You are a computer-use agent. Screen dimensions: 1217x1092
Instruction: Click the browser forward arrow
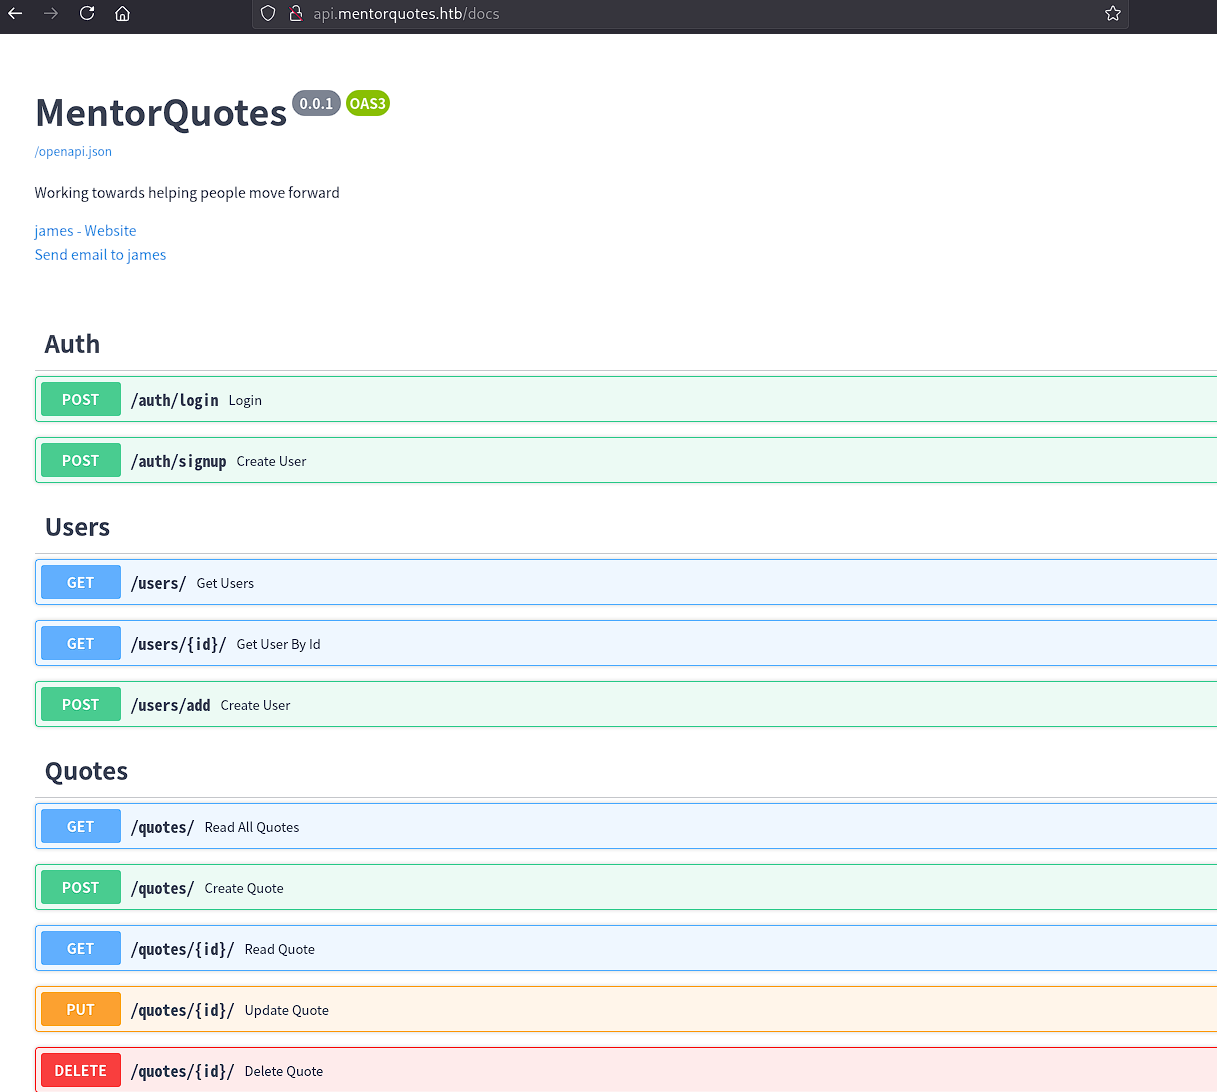click(51, 14)
